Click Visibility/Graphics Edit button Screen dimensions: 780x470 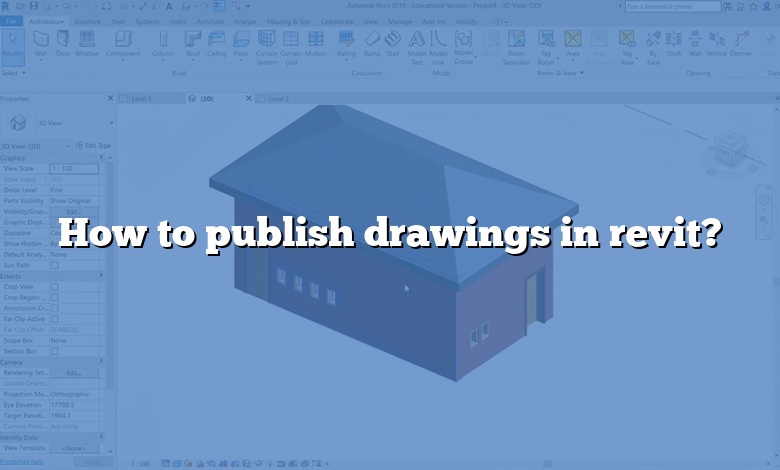click(x=74, y=211)
